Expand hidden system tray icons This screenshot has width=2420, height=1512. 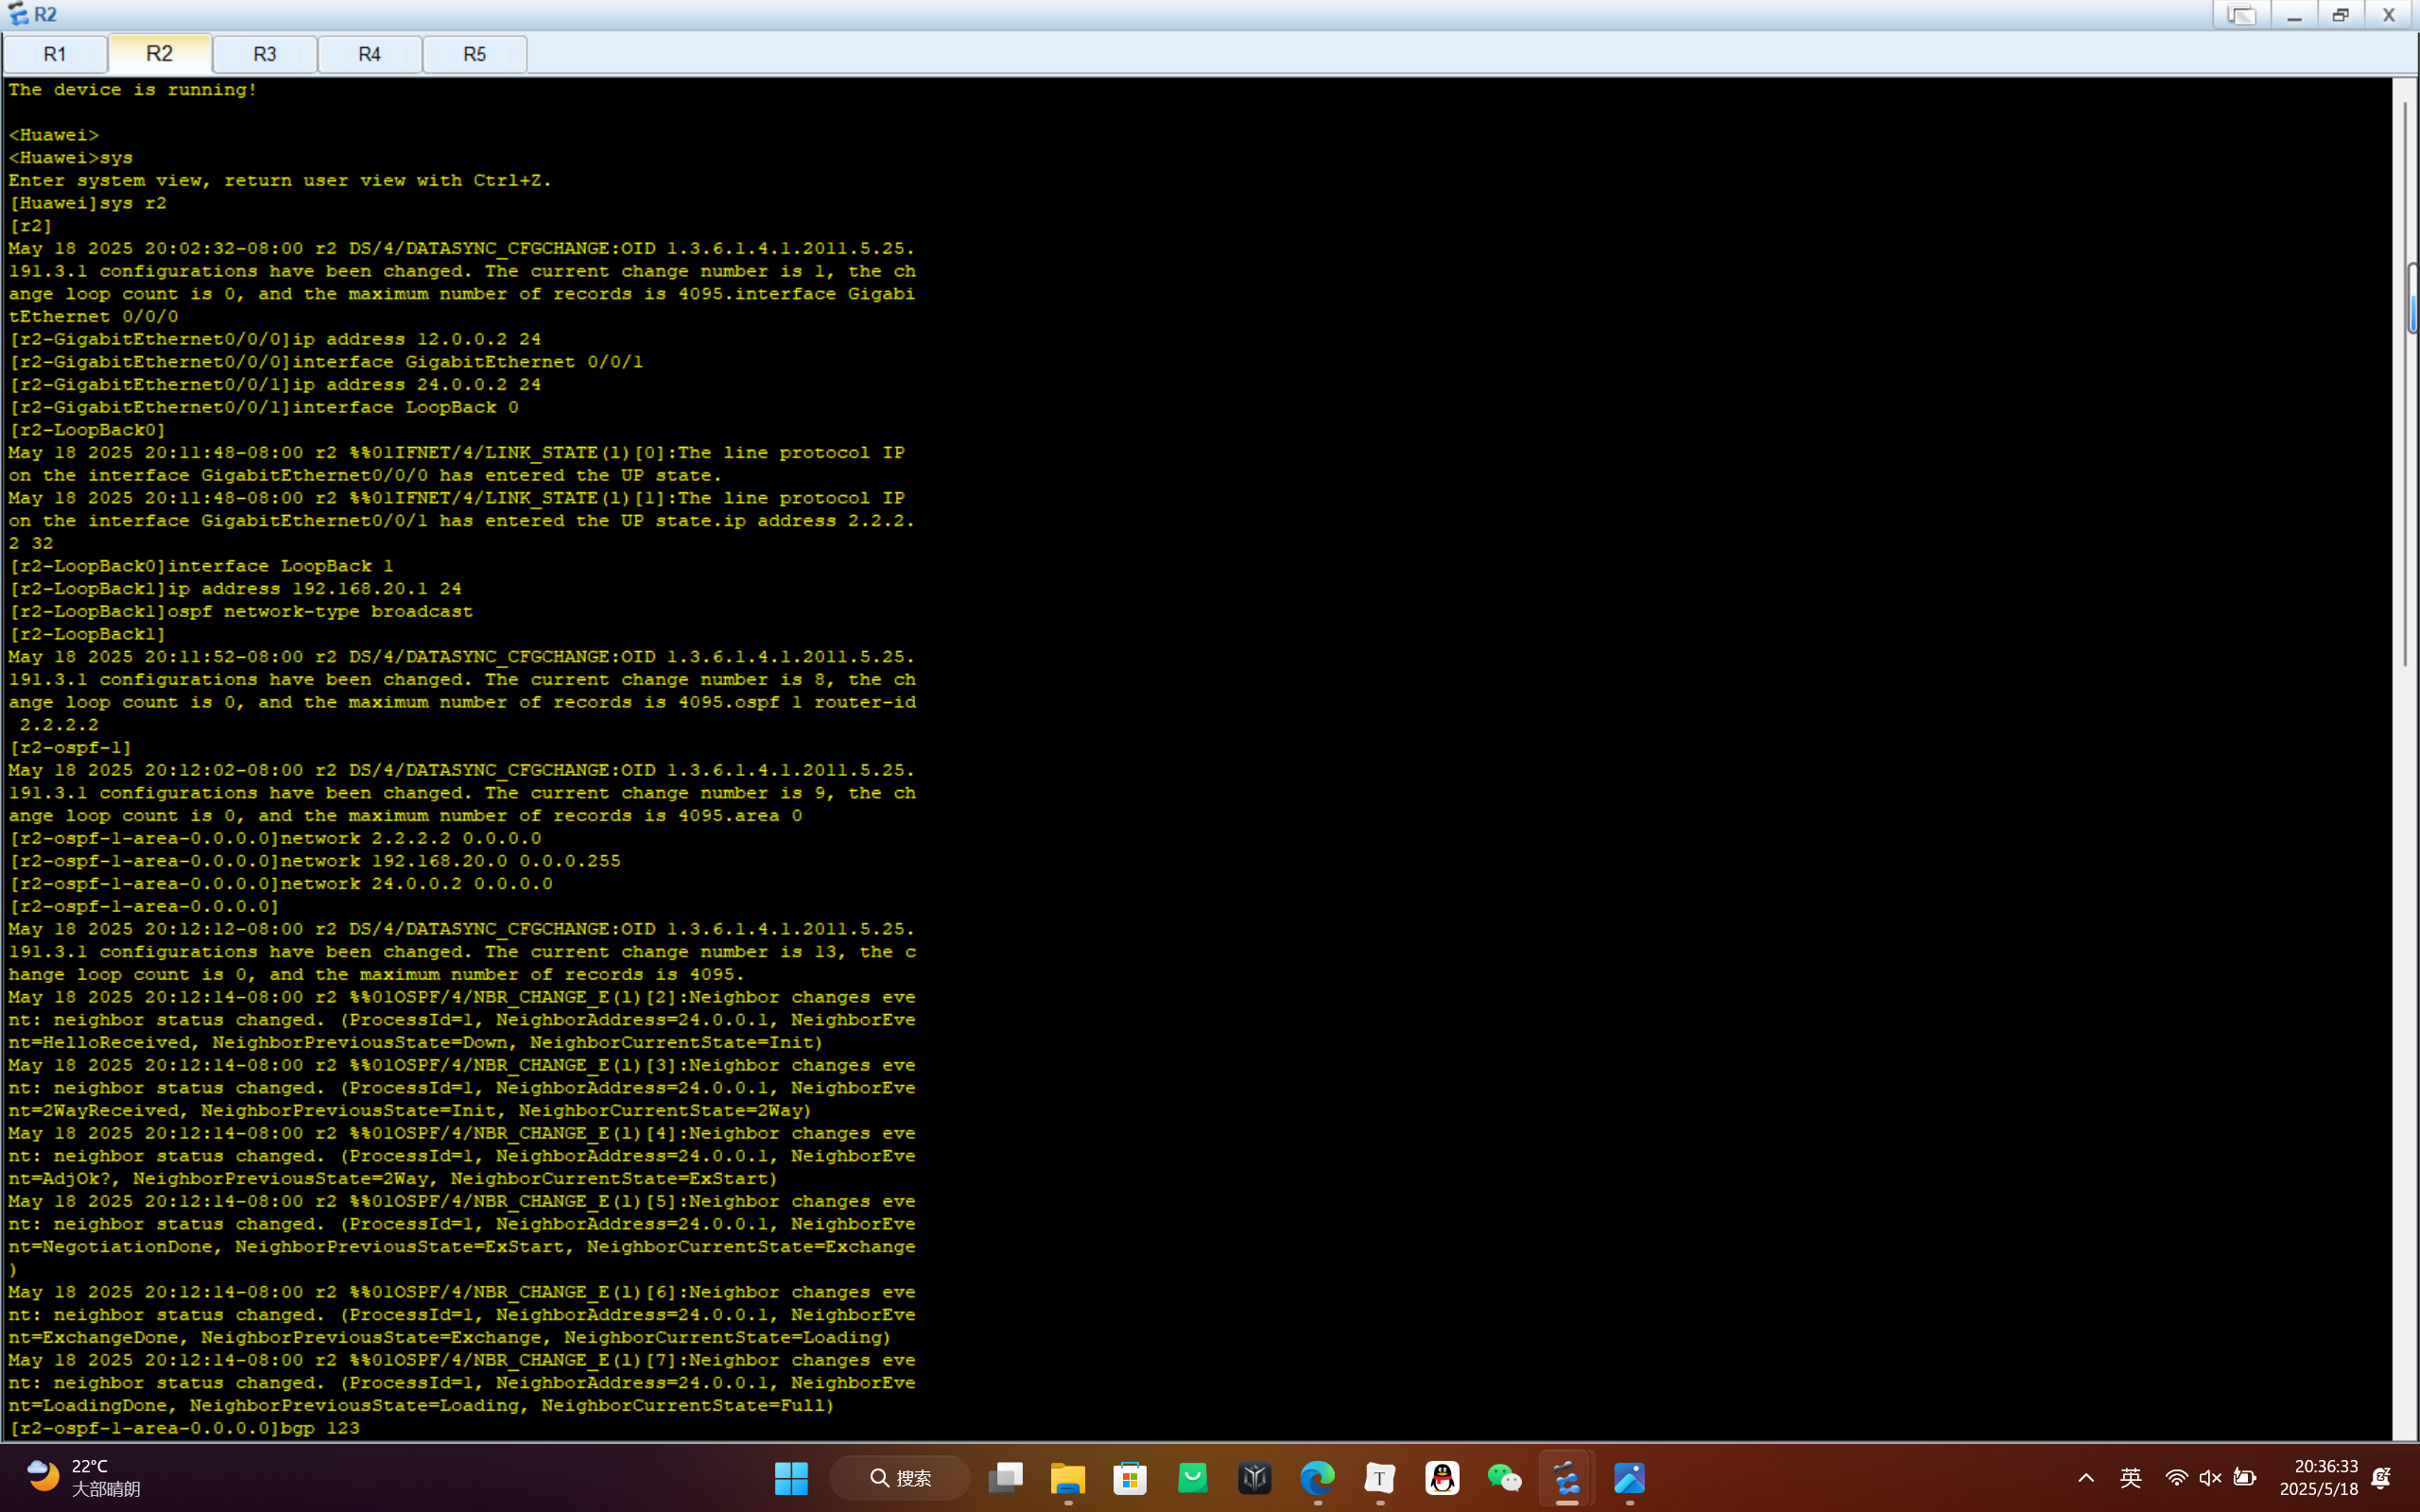tap(2086, 1478)
